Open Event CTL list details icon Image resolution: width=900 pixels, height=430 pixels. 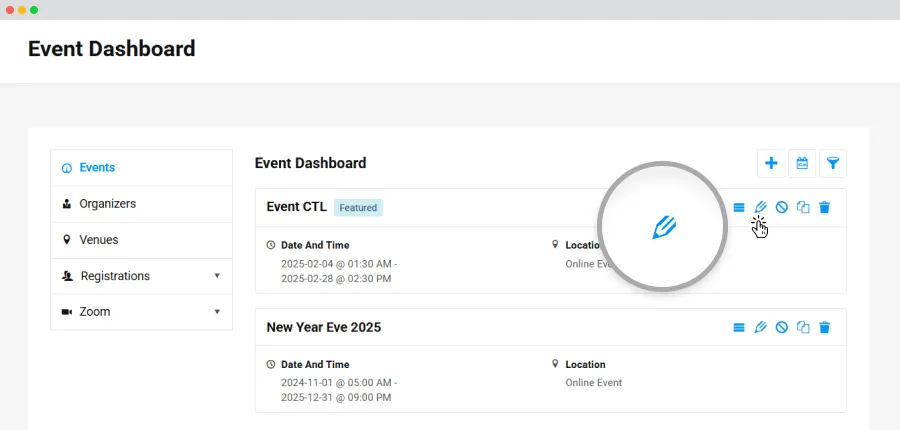pyautogui.click(x=739, y=207)
